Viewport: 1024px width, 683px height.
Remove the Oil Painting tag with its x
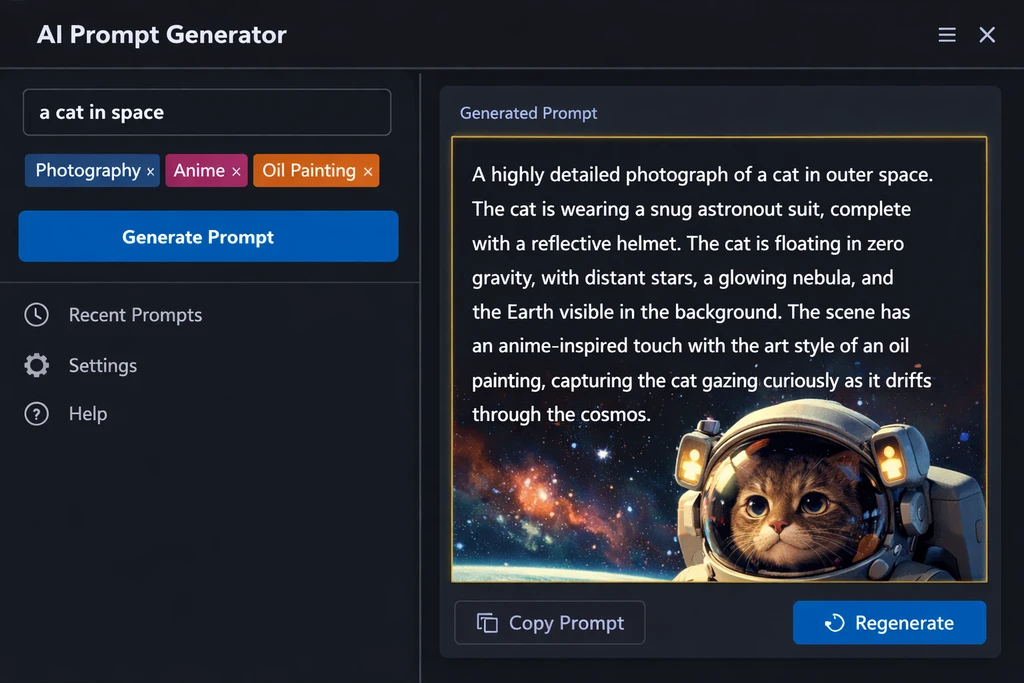[368, 172]
